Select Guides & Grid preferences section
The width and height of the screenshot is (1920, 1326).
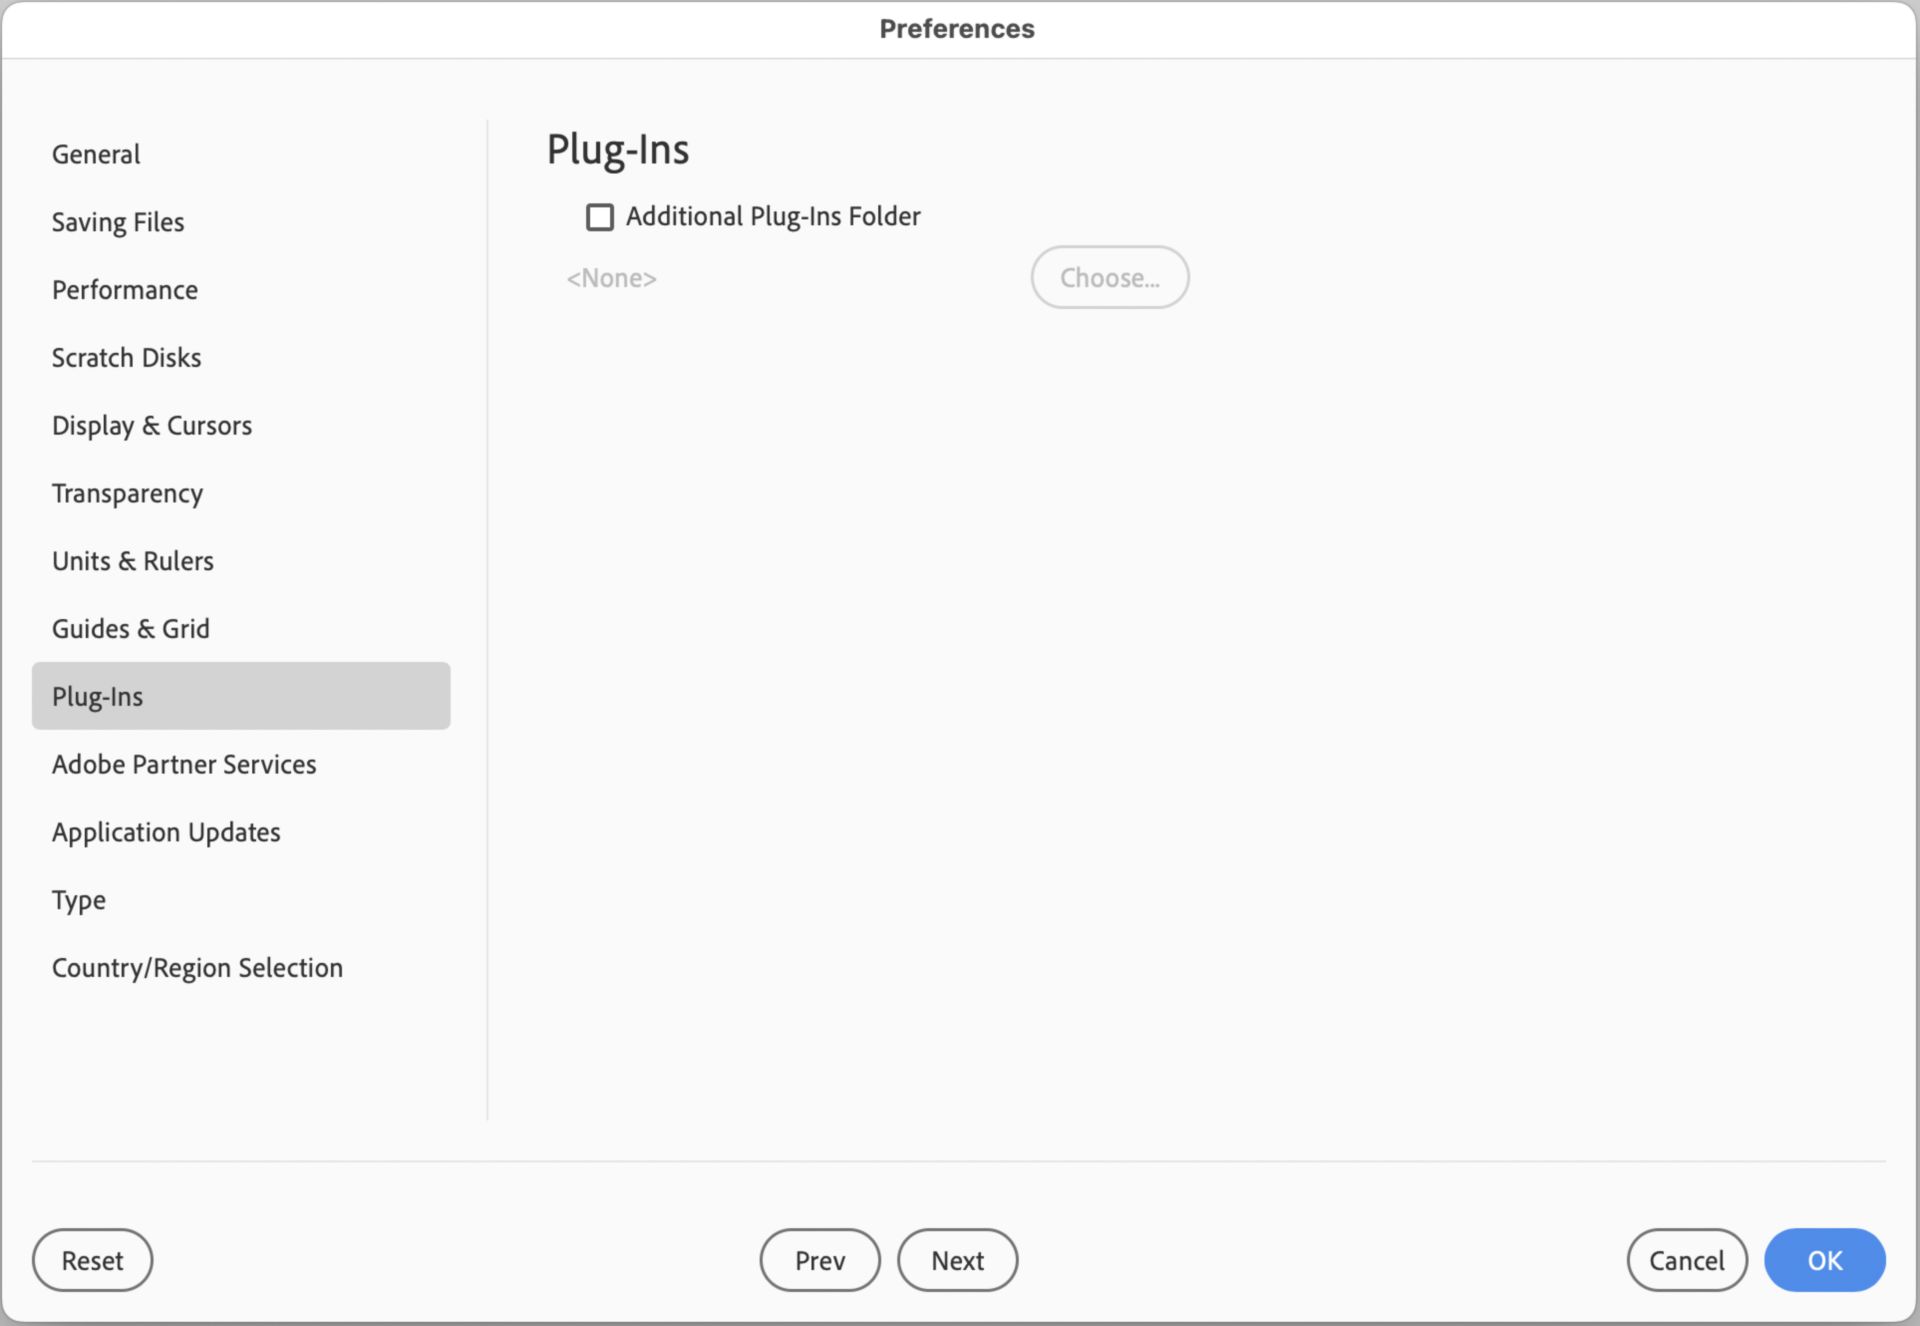pos(130,627)
